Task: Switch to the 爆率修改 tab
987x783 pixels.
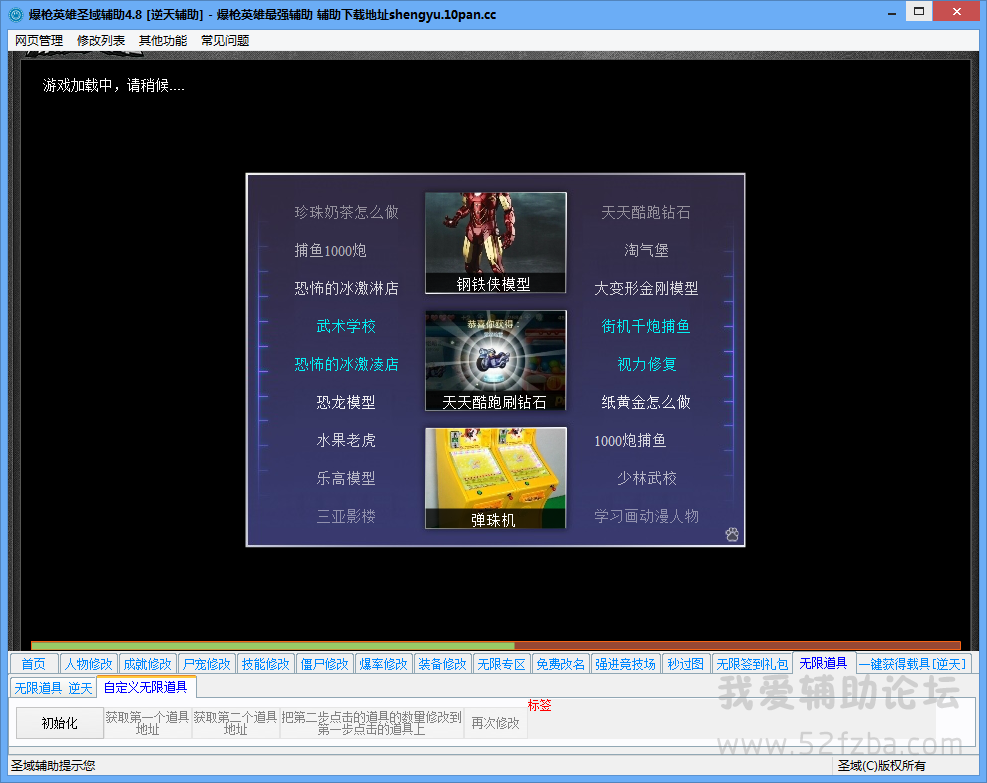Action: (x=383, y=664)
